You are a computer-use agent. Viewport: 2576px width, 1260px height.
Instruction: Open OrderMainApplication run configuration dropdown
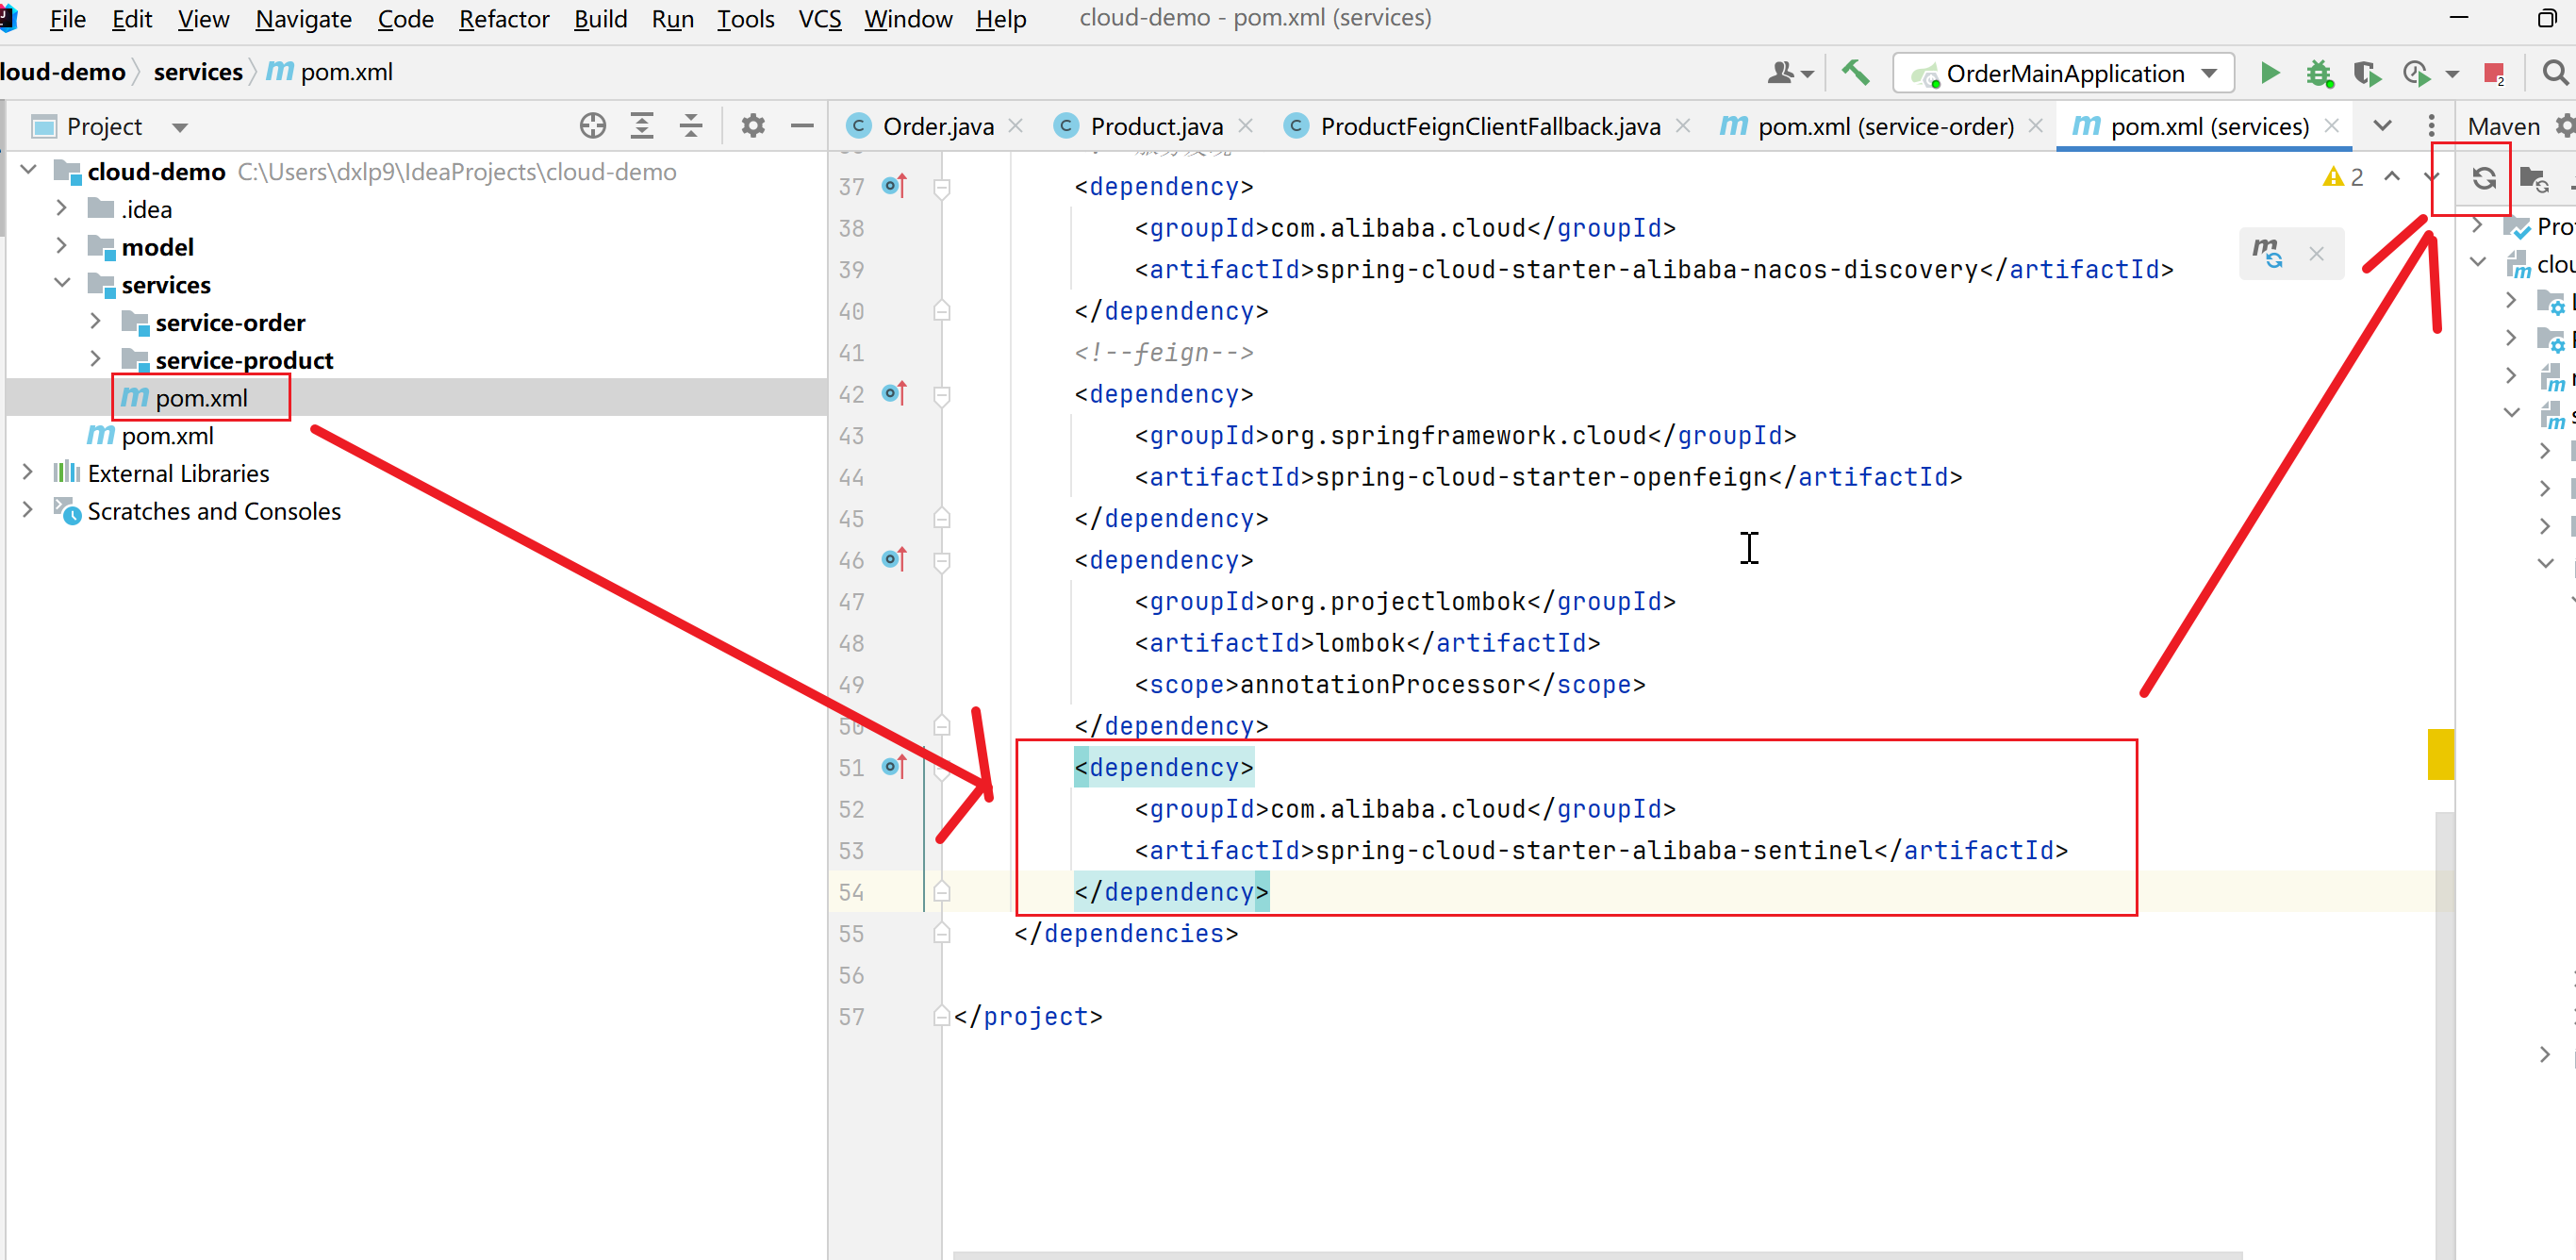click(x=2209, y=73)
